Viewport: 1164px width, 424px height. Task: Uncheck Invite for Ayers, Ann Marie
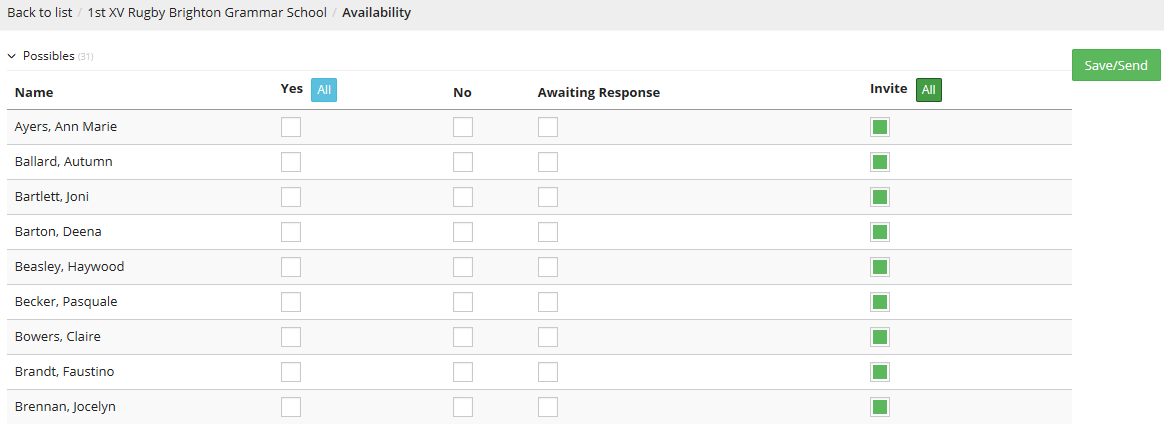click(880, 127)
